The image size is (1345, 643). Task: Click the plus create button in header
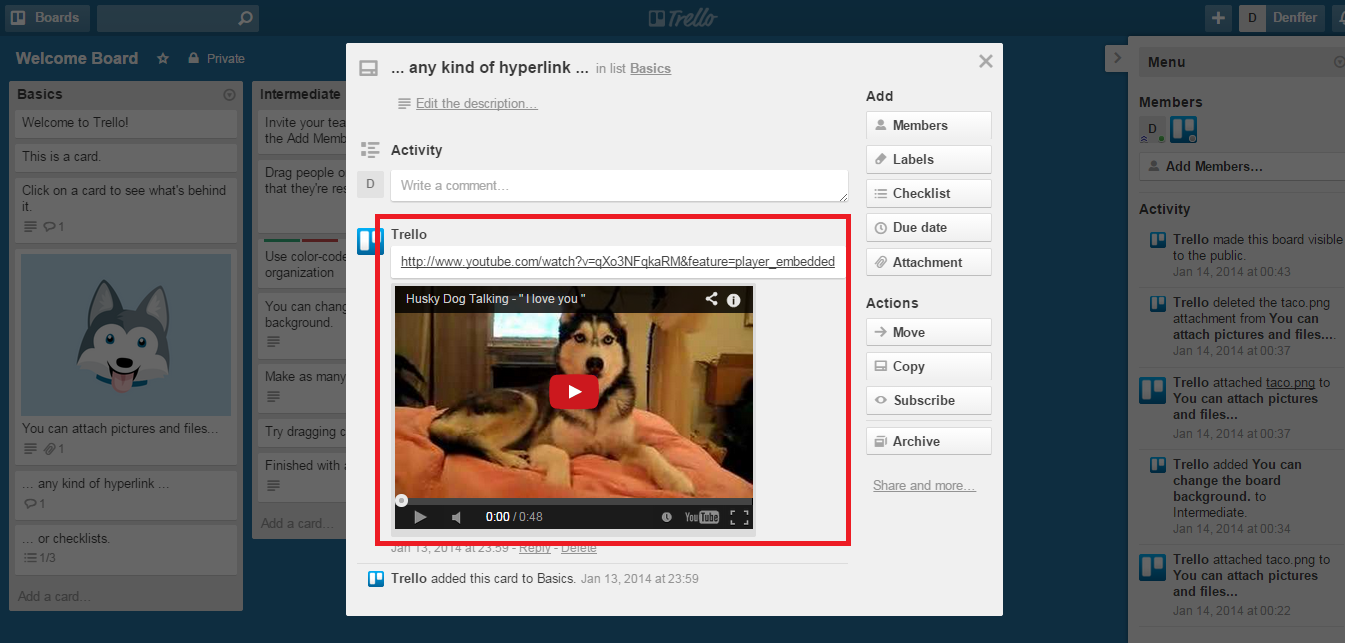[x=1218, y=18]
